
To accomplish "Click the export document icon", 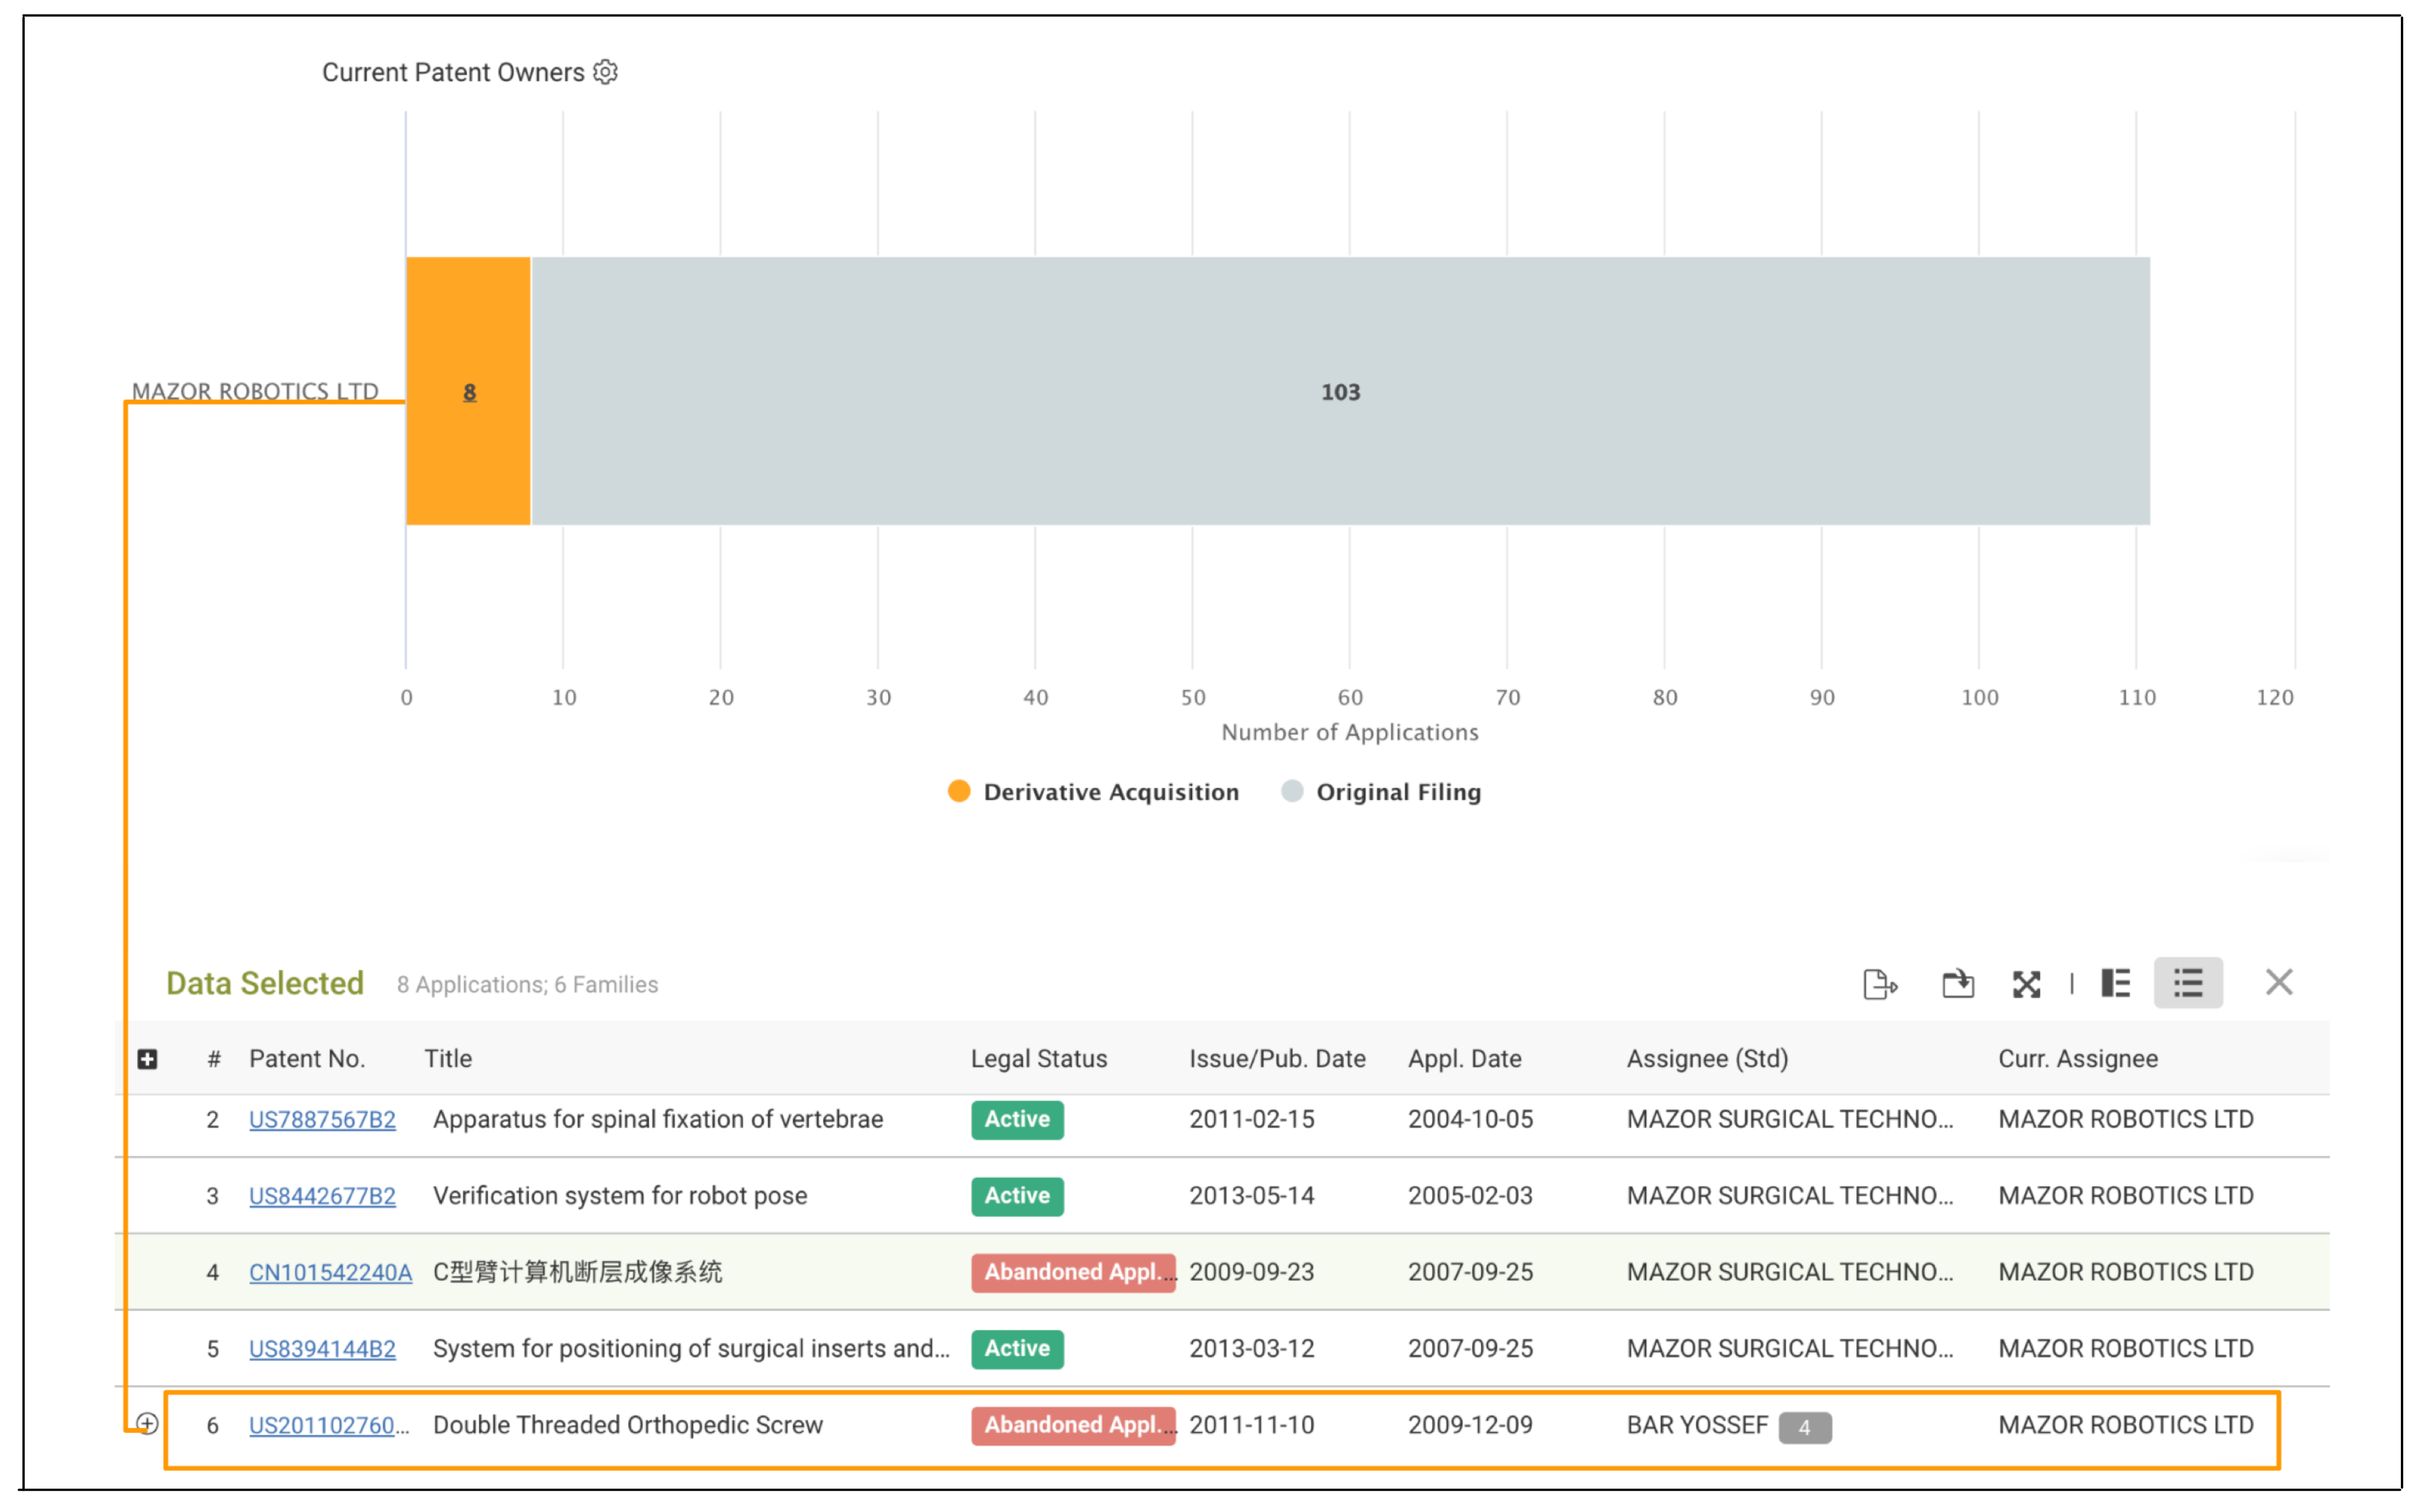I will (x=1879, y=984).
